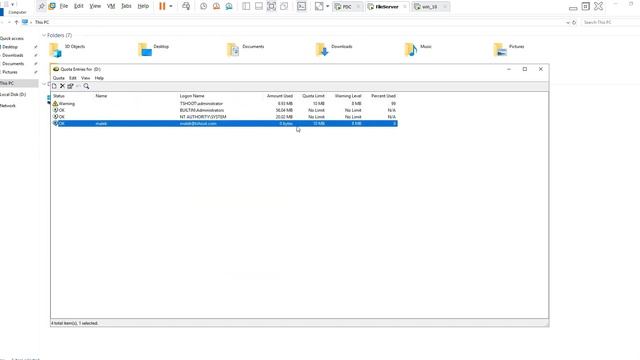Open VMware View menu

[x=95, y=6]
